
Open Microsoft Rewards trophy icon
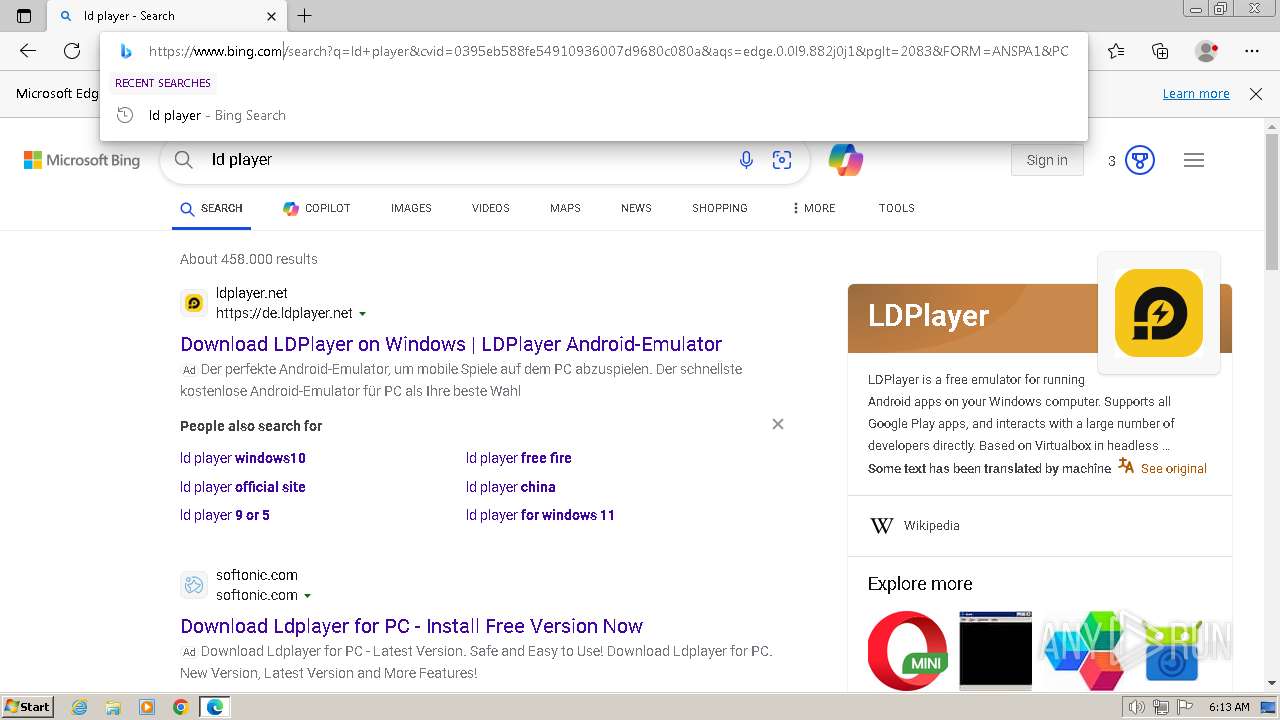click(x=1140, y=160)
